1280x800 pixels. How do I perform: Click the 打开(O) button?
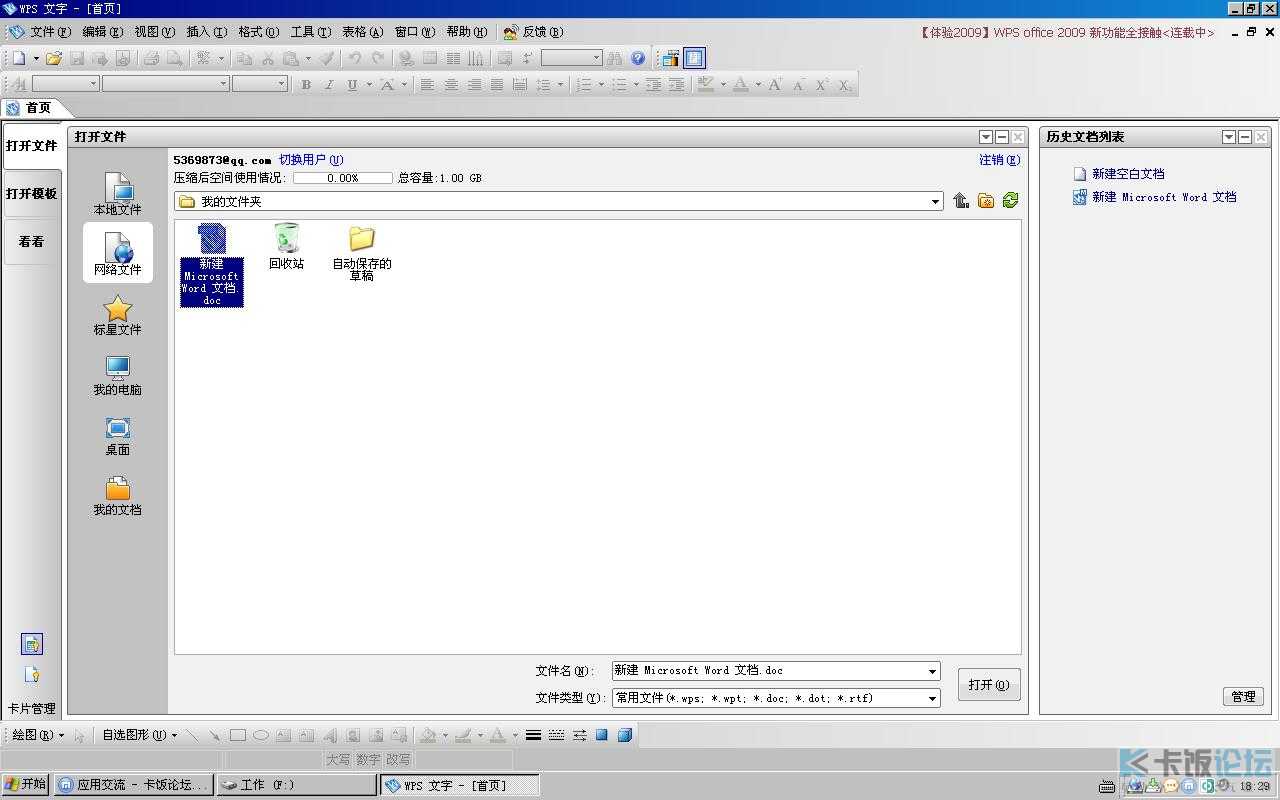989,685
